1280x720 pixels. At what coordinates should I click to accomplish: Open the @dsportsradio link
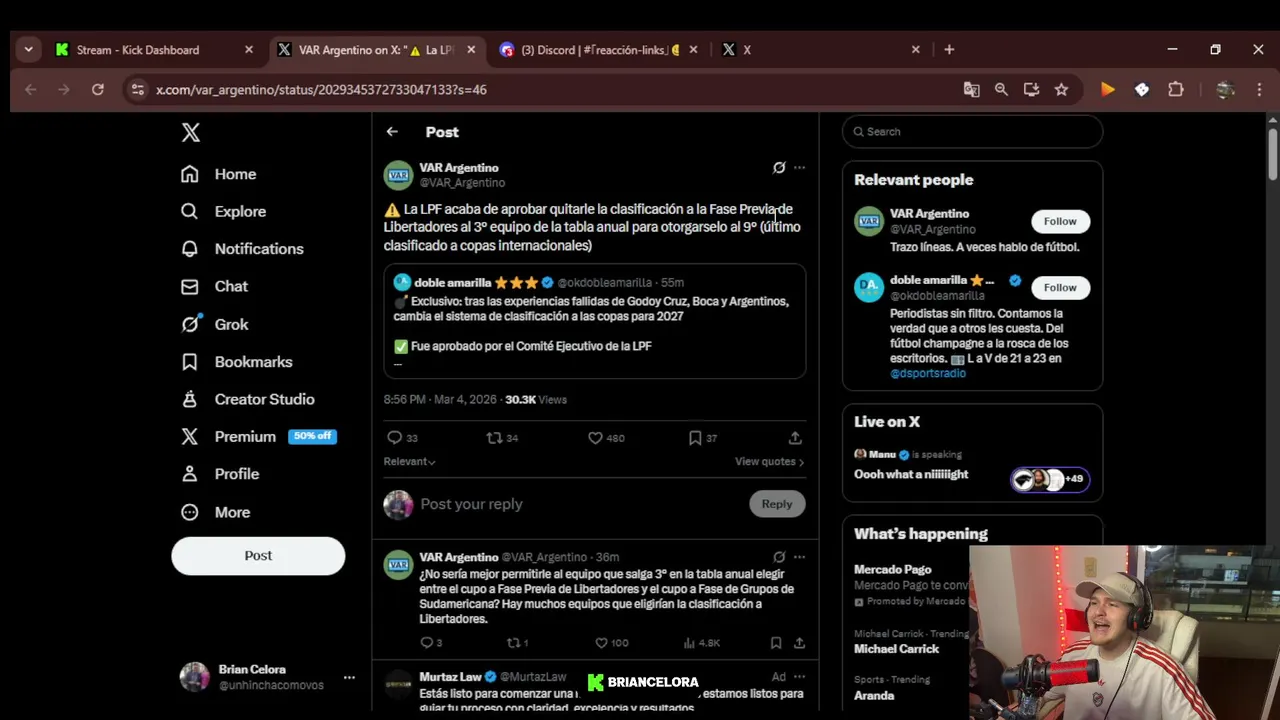(x=928, y=373)
